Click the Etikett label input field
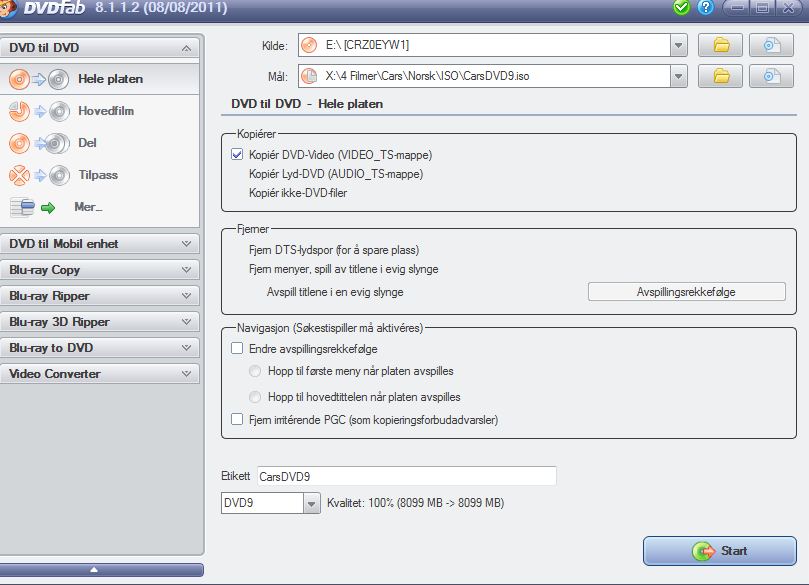 click(407, 476)
